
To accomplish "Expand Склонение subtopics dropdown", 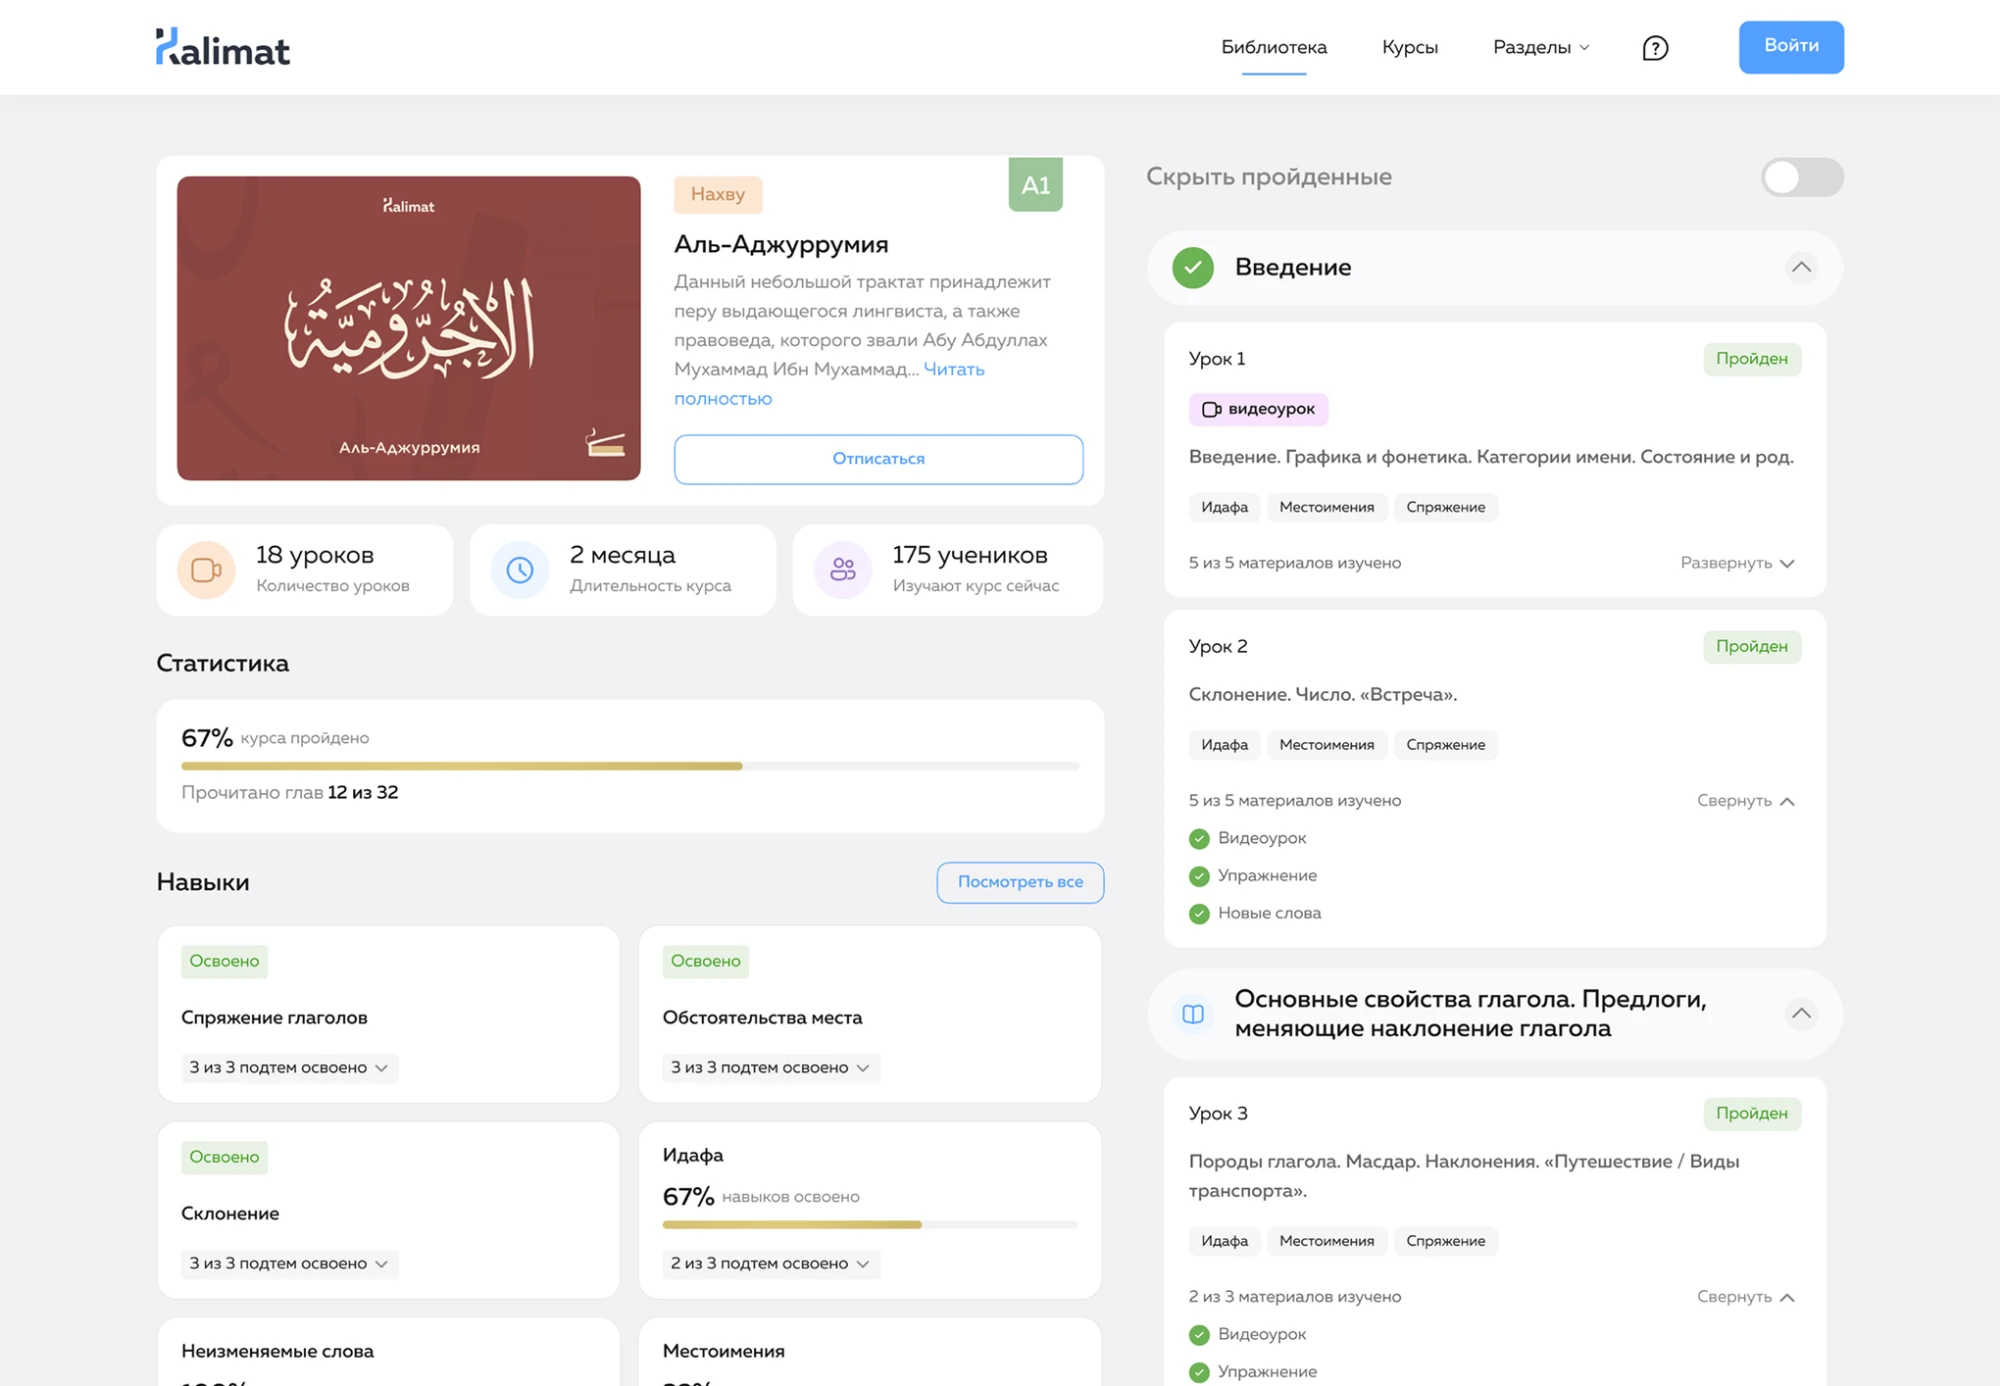I will pos(289,1264).
